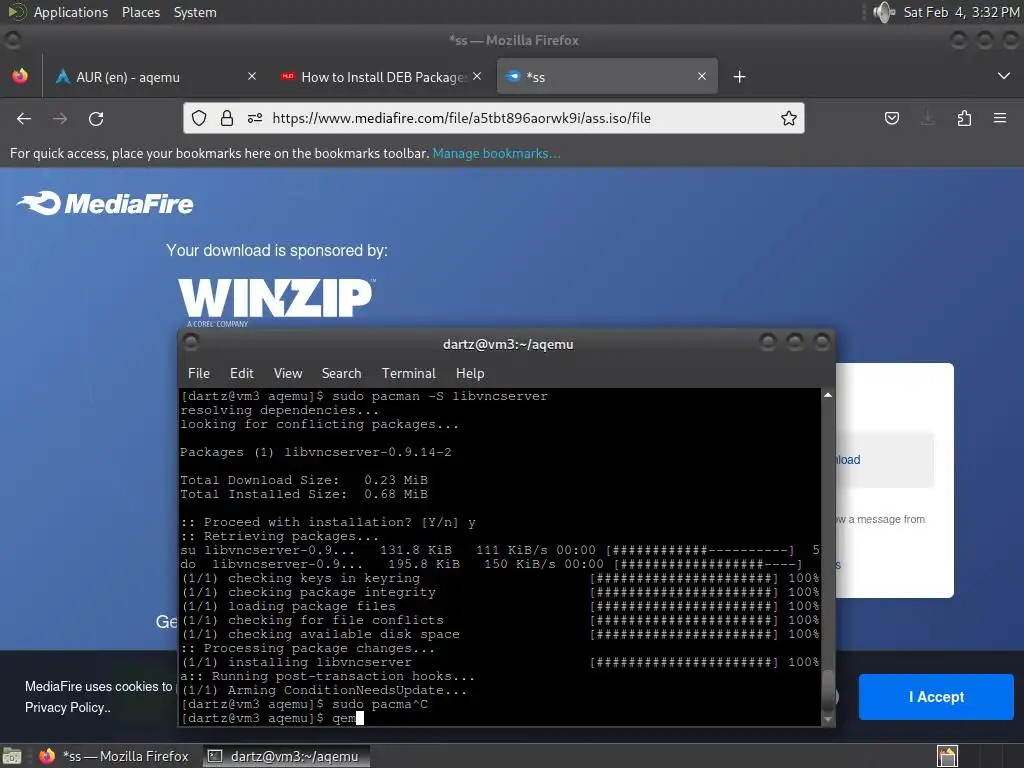The height and width of the screenshot is (768, 1024).
Task: Switch to Firefox taskbar entry
Action: (x=114, y=756)
